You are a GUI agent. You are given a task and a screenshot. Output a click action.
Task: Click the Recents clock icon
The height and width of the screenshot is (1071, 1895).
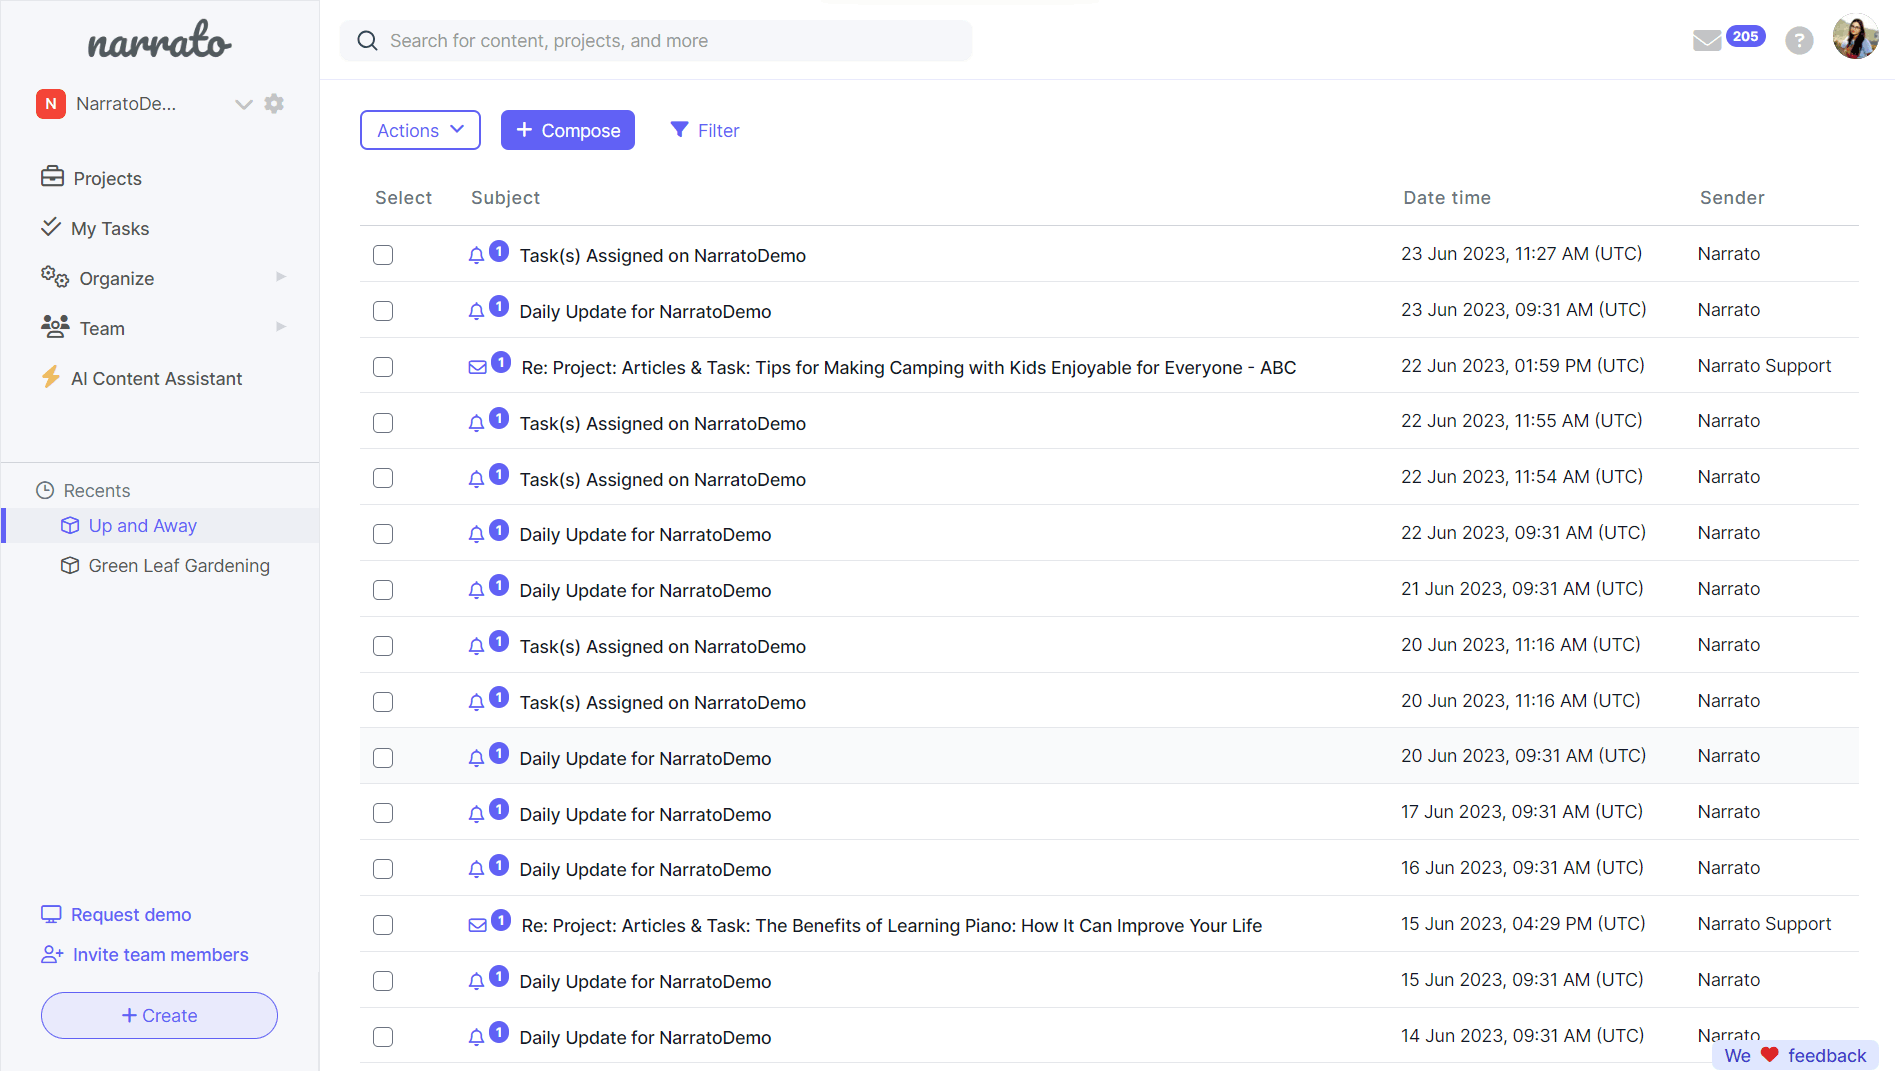[45, 490]
